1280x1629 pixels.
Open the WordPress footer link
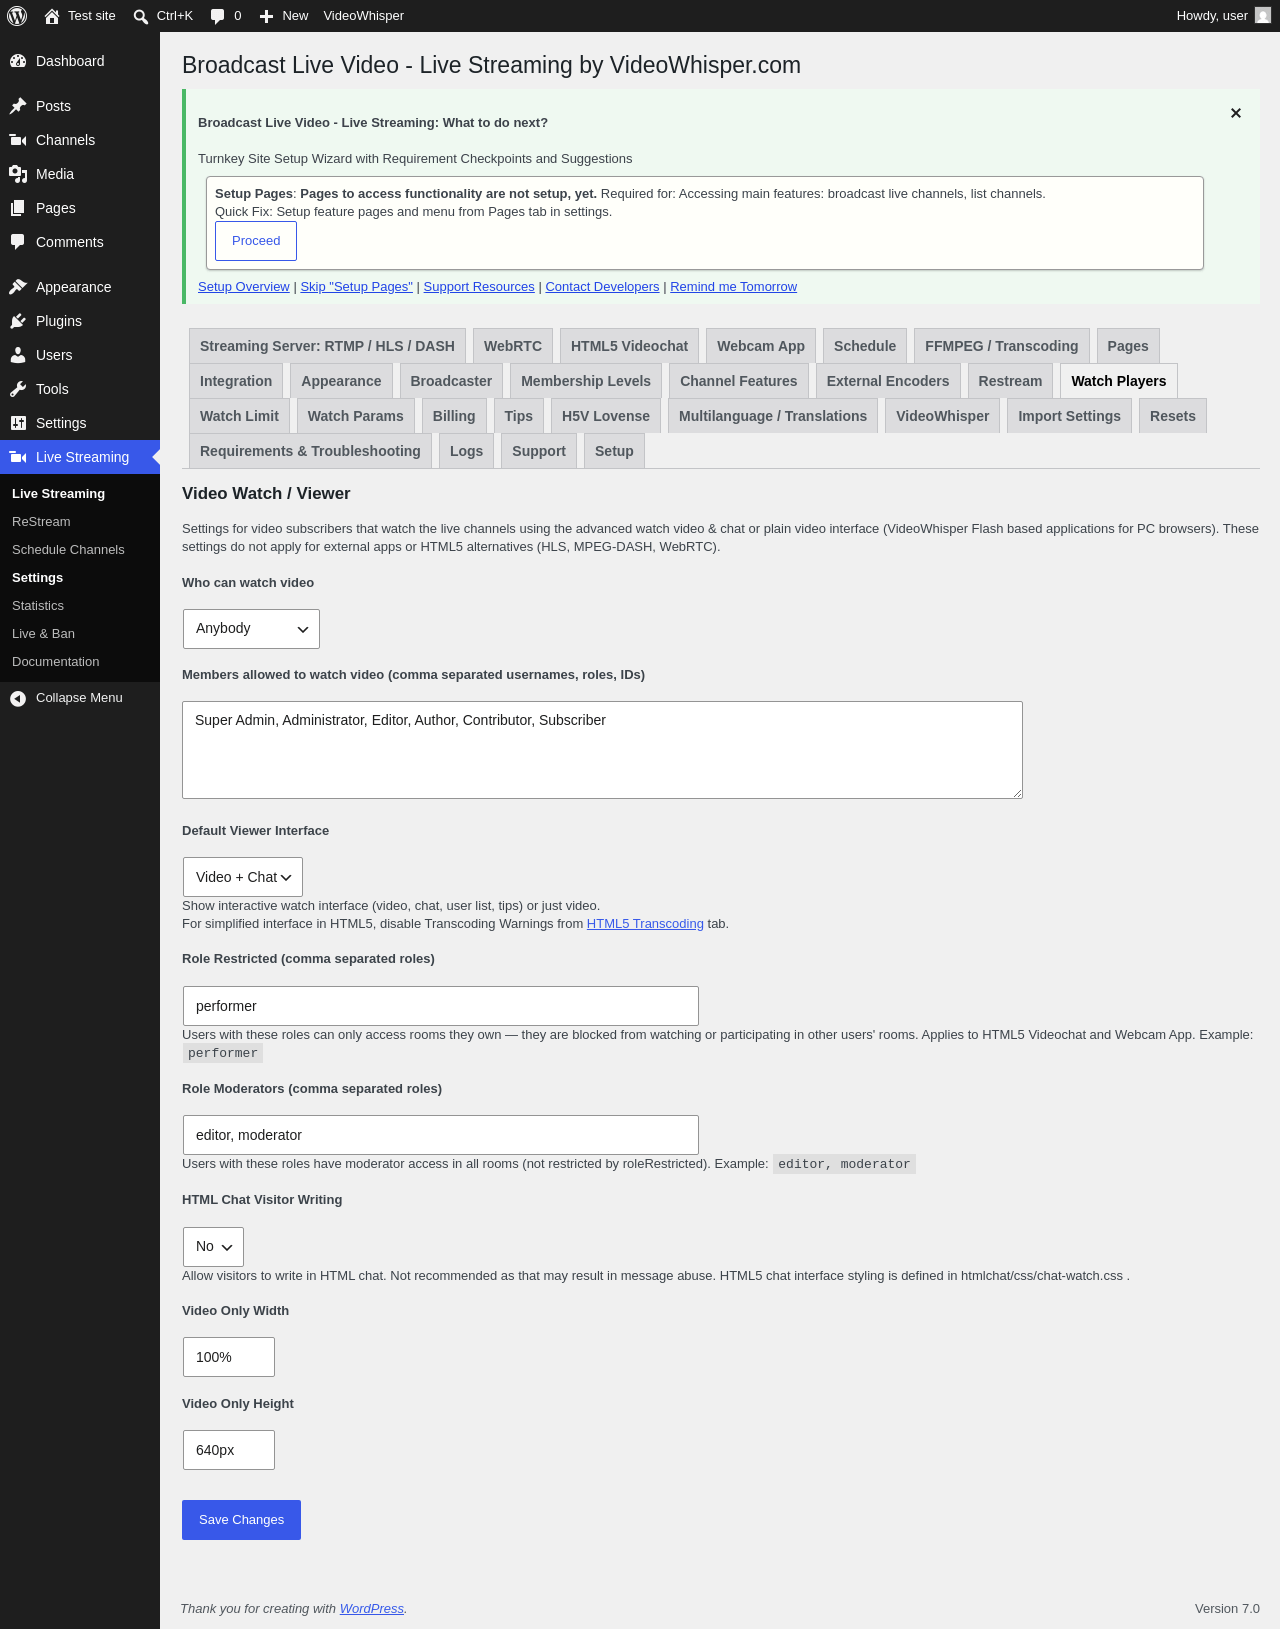[372, 1609]
